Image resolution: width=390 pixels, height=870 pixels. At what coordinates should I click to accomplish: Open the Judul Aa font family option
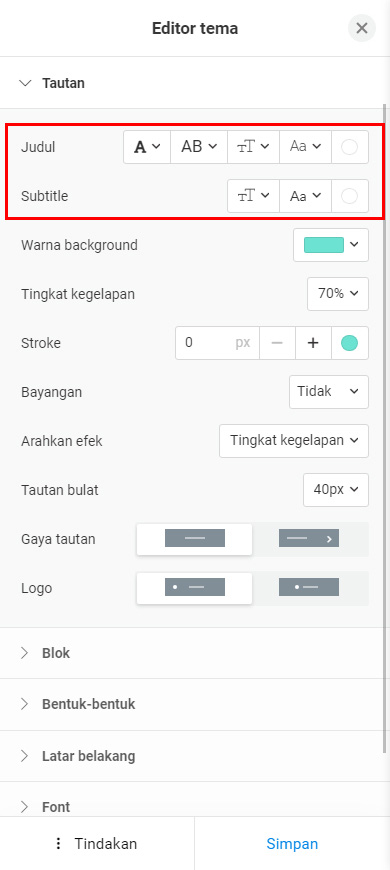306,147
